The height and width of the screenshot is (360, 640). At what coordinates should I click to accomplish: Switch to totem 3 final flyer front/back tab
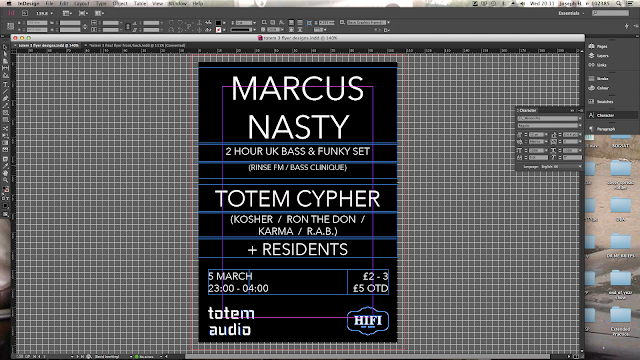pyautogui.click(x=137, y=45)
